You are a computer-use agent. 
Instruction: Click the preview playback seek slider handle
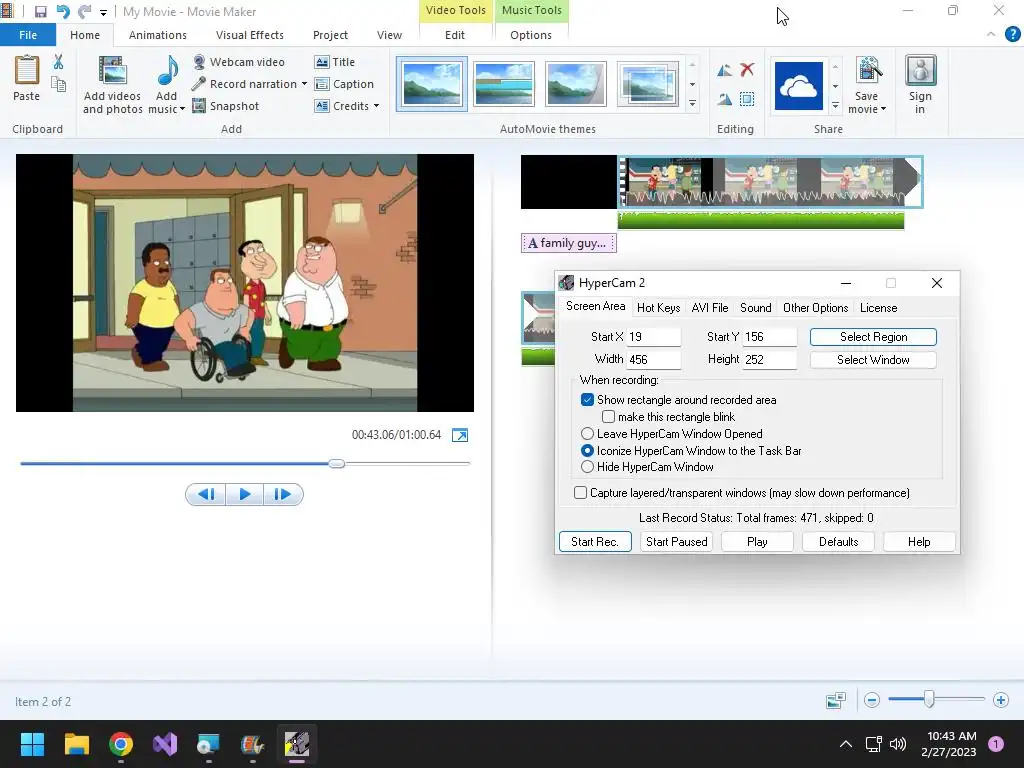point(336,463)
